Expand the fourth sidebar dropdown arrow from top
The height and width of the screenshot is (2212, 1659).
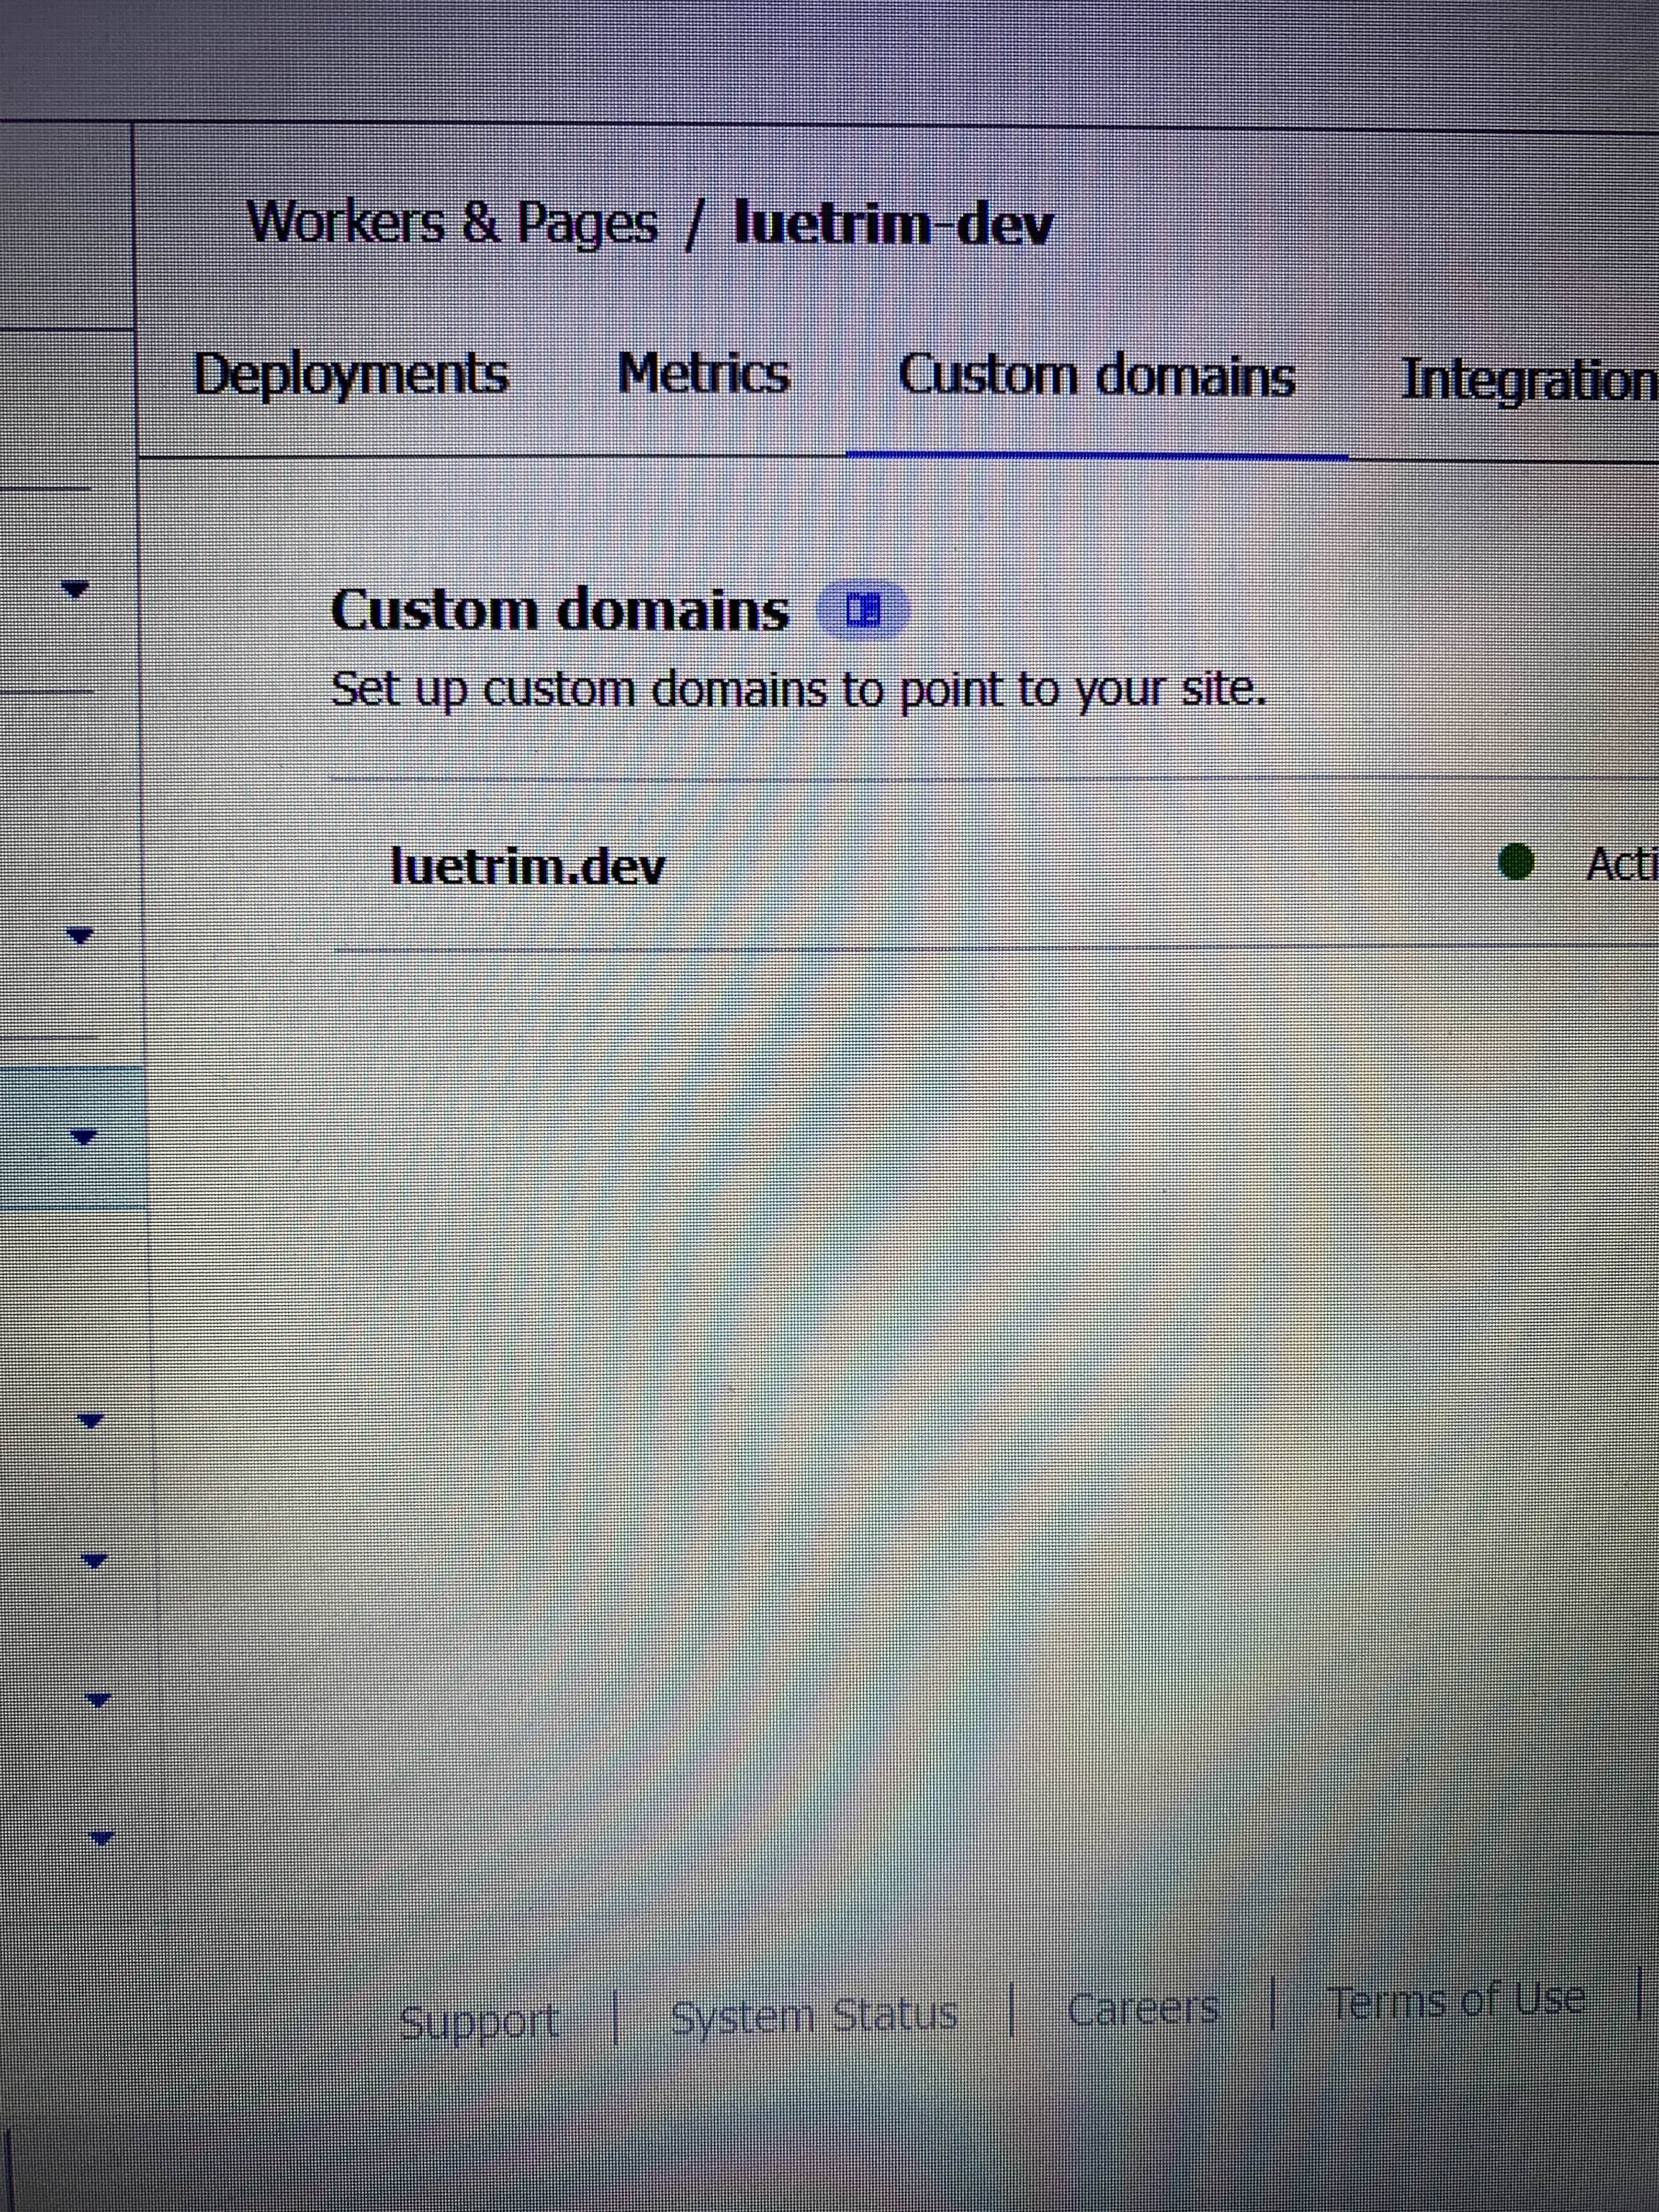coord(90,1419)
